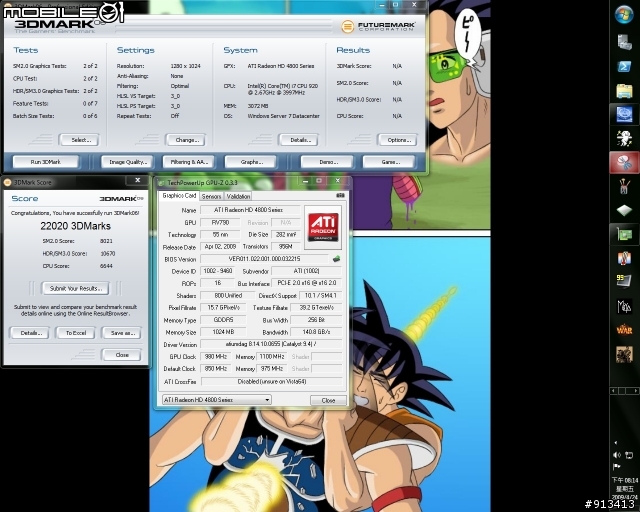This screenshot has height=512, width=640.
Task: Switch to the Graphics Card tab
Action: pyautogui.click(x=179, y=196)
